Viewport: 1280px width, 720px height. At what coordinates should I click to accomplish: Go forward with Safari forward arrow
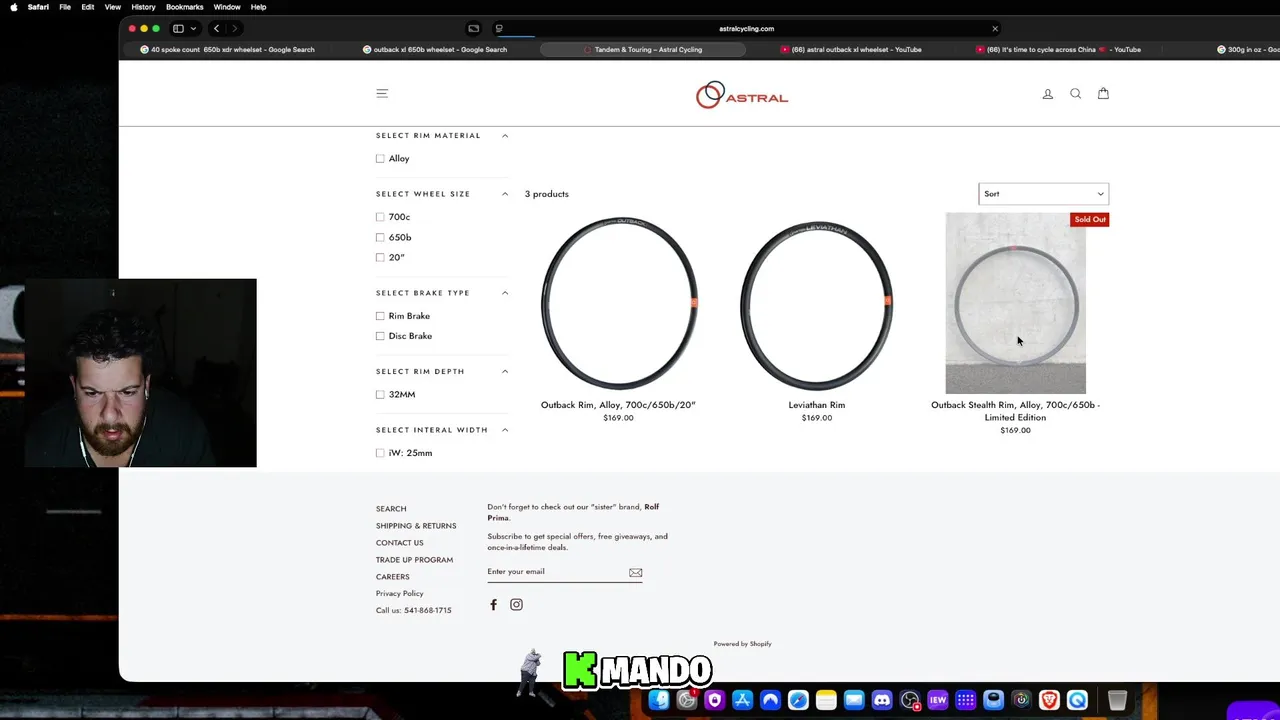tap(235, 29)
